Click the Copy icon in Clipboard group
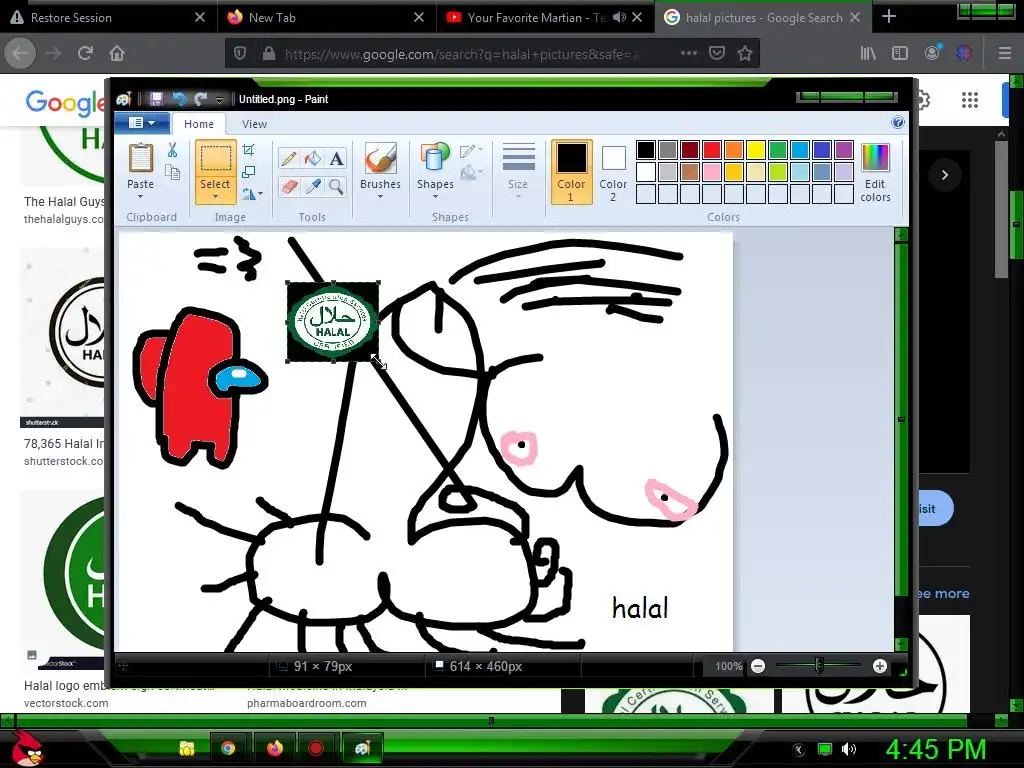 pos(172,172)
